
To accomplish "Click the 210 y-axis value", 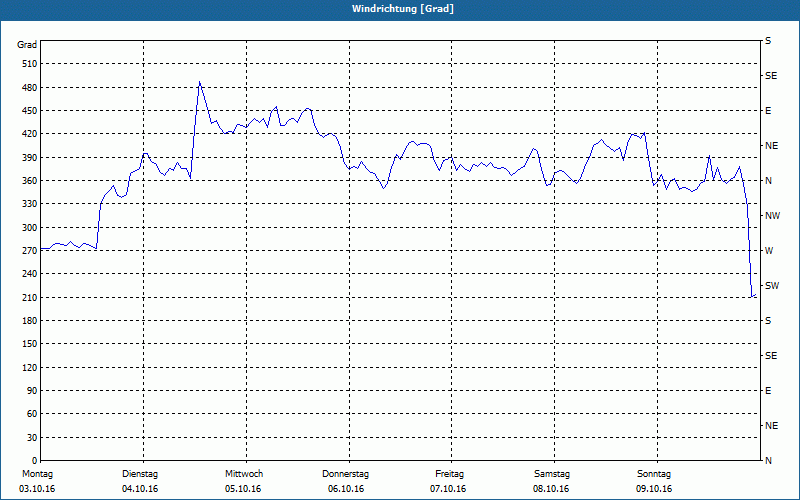I will 30,297.
